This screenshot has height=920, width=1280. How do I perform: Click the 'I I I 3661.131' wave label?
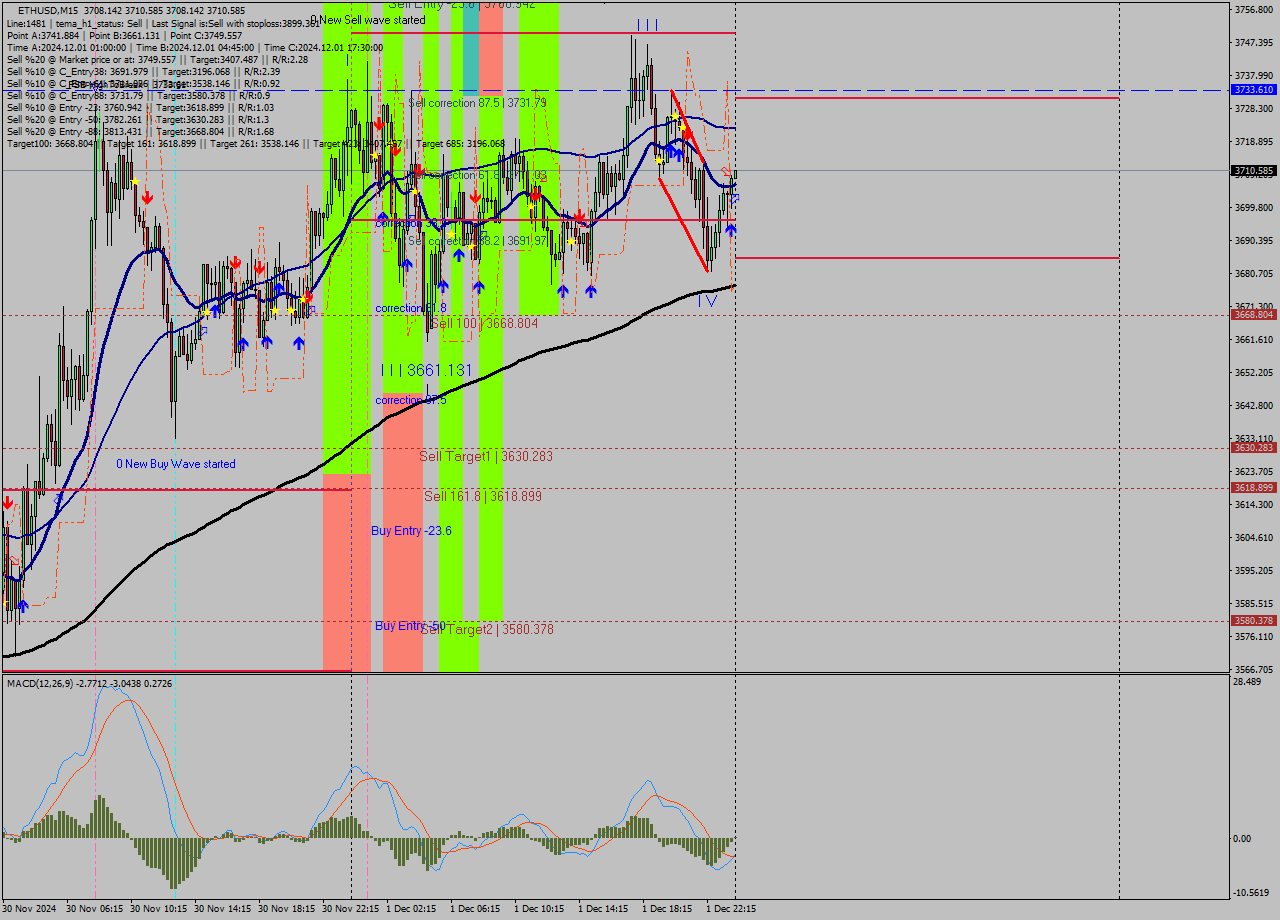[x=426, y=371]
